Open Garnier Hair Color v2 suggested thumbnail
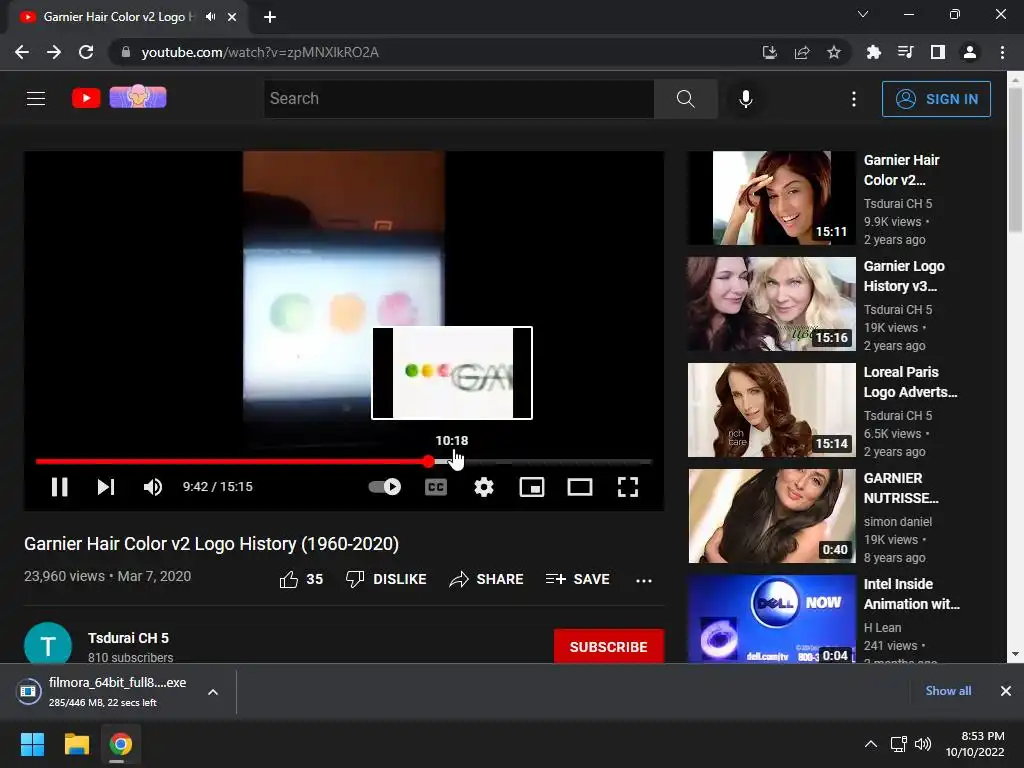The image size is (1024, 768). pos(771,198)
